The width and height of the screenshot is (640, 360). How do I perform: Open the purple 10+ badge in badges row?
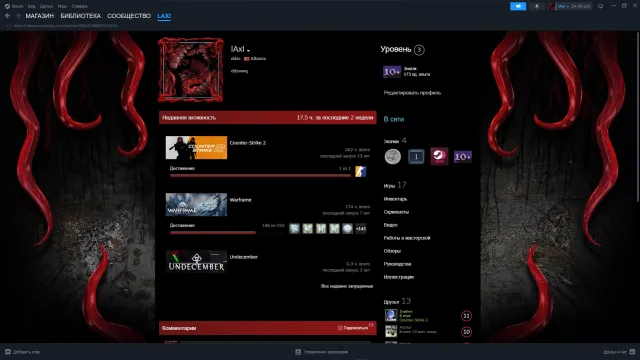click(463, 157)
